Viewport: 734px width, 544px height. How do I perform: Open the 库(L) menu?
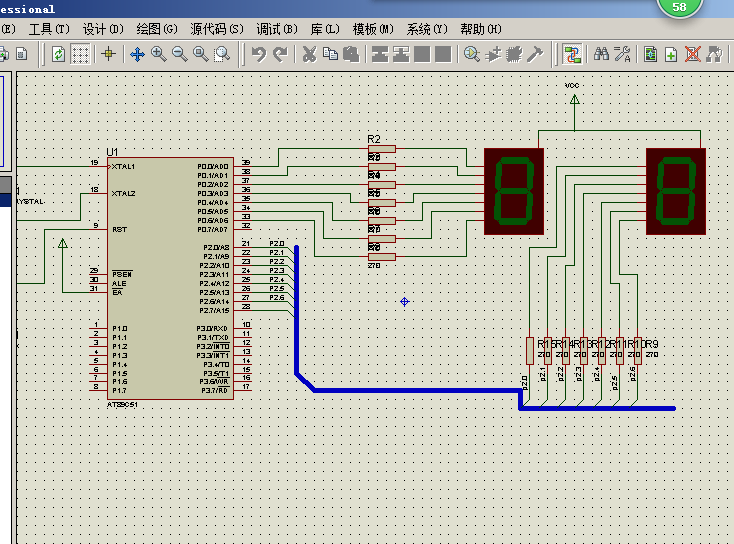pyautogui.click(x=325, y=29)
